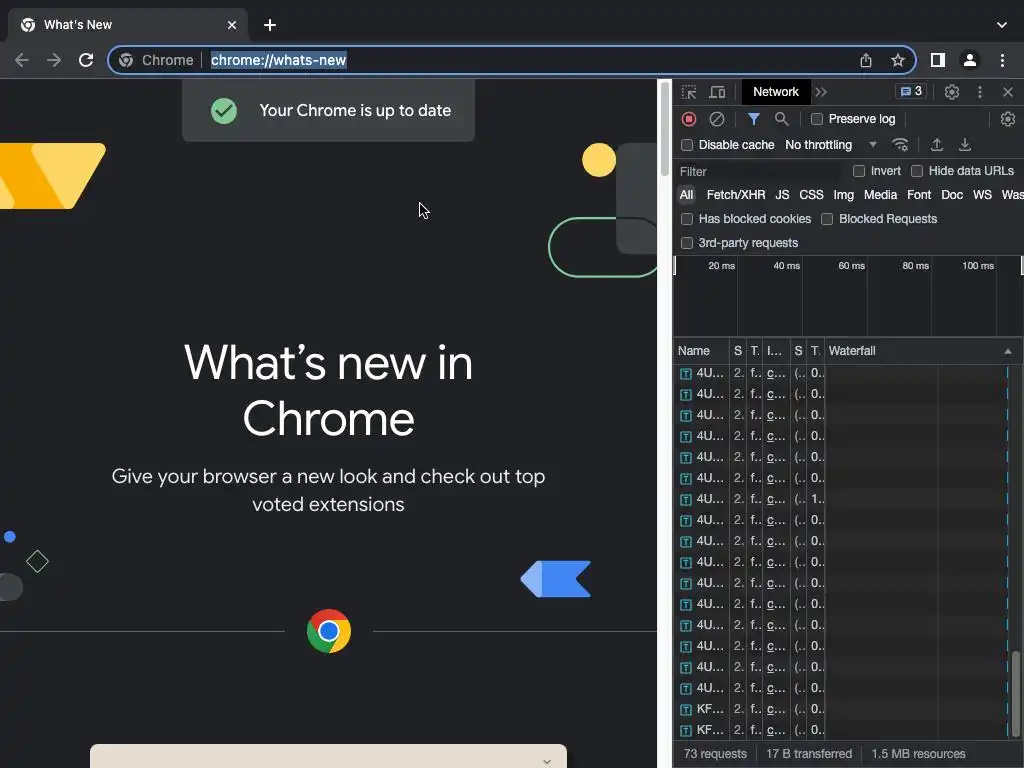Click the 1.5 MB resources status text
The width and height of the screenshot is (1024, 768).
click(x=918, y=754)
